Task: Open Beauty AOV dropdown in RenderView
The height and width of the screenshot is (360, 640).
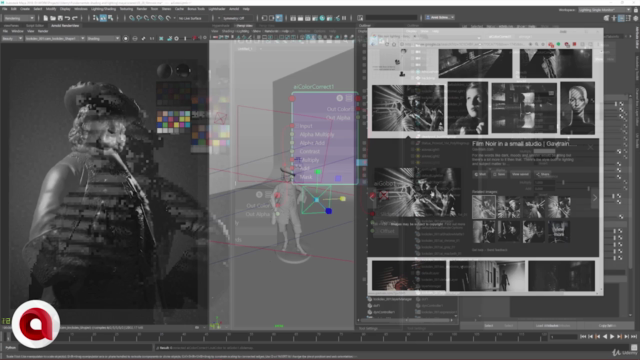Action: point(12,38)
